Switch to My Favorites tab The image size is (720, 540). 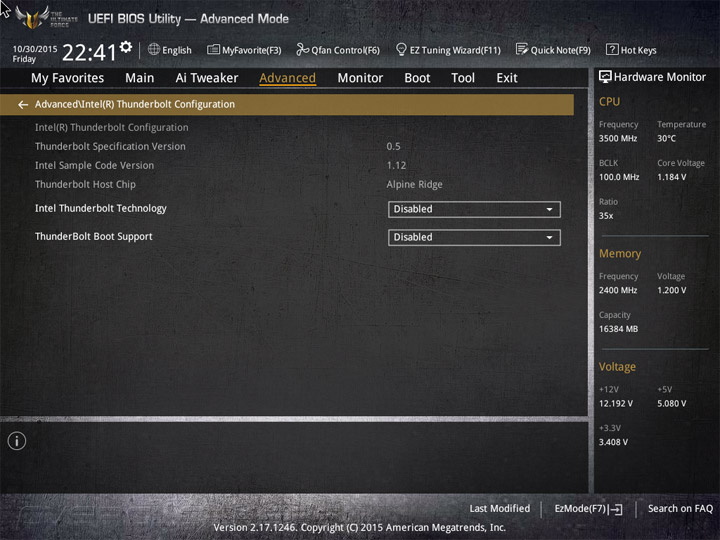68,78
